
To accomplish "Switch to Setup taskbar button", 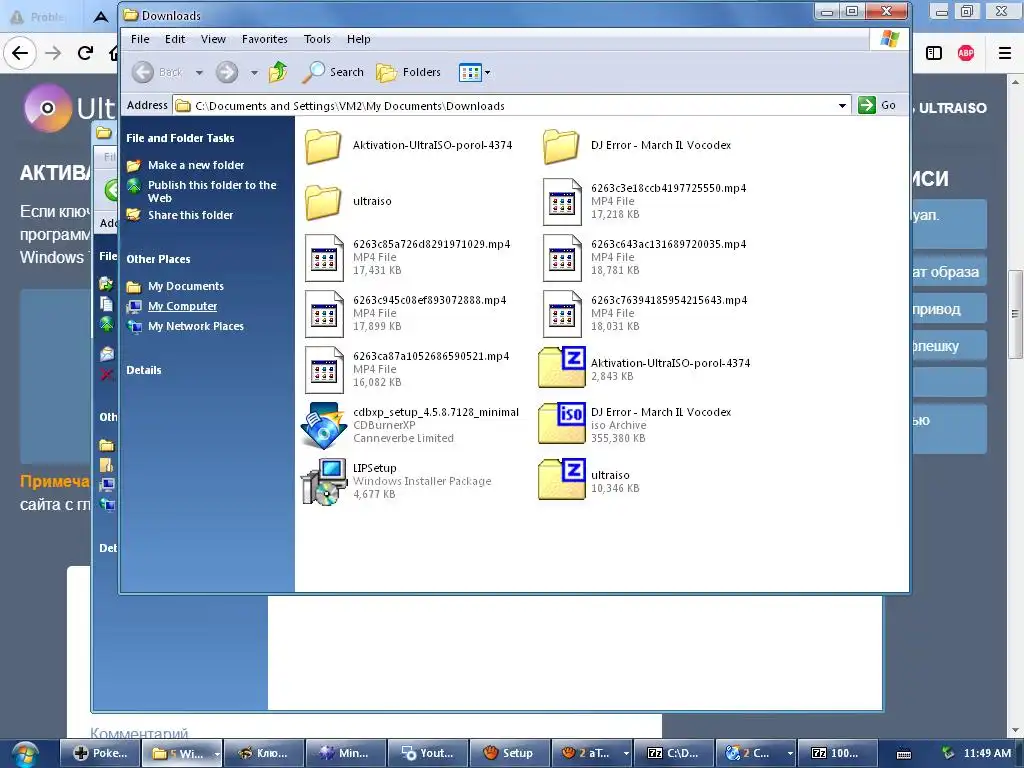I will pyautogui.click(x=509, y=753).
